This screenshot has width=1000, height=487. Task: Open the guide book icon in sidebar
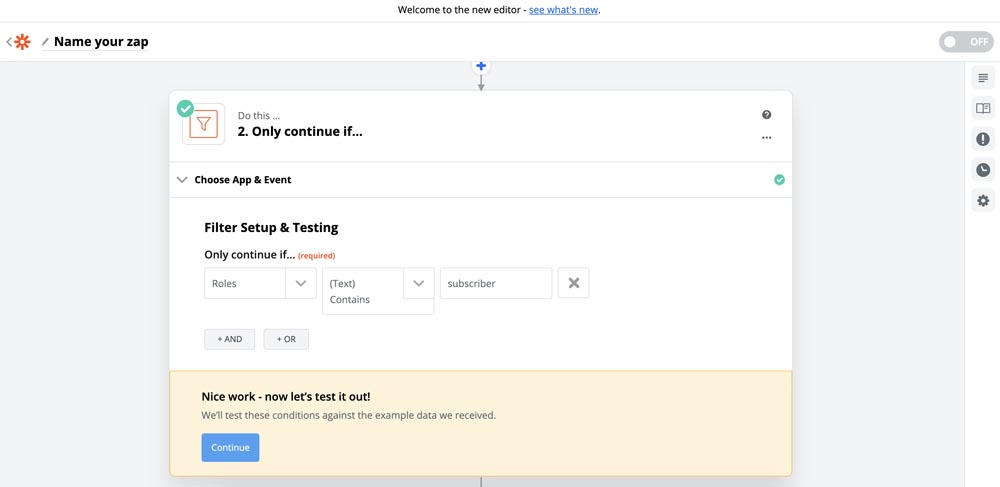click(983, 109)
